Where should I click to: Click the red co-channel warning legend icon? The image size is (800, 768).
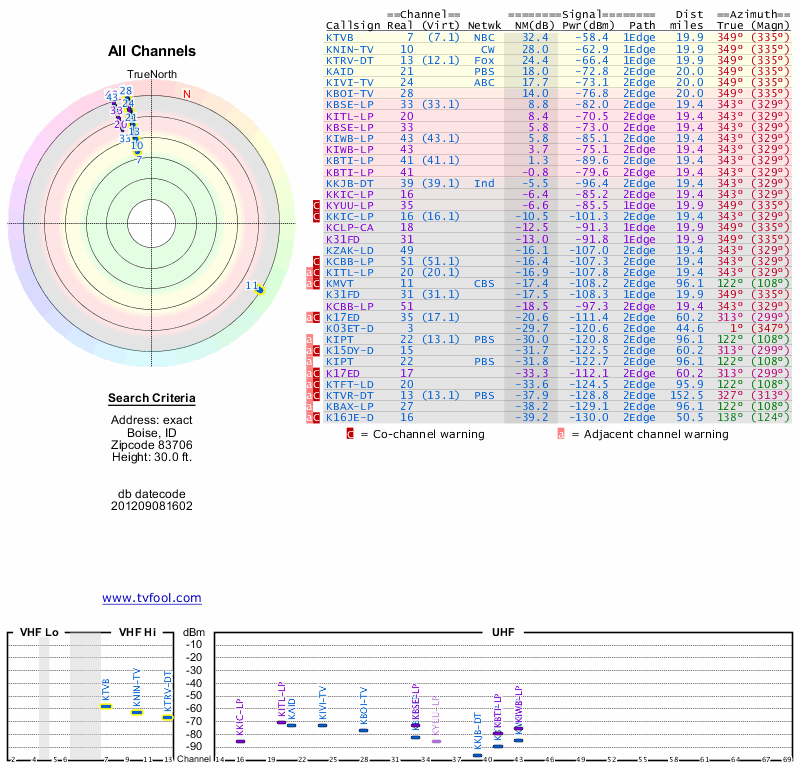click(350, 434)
